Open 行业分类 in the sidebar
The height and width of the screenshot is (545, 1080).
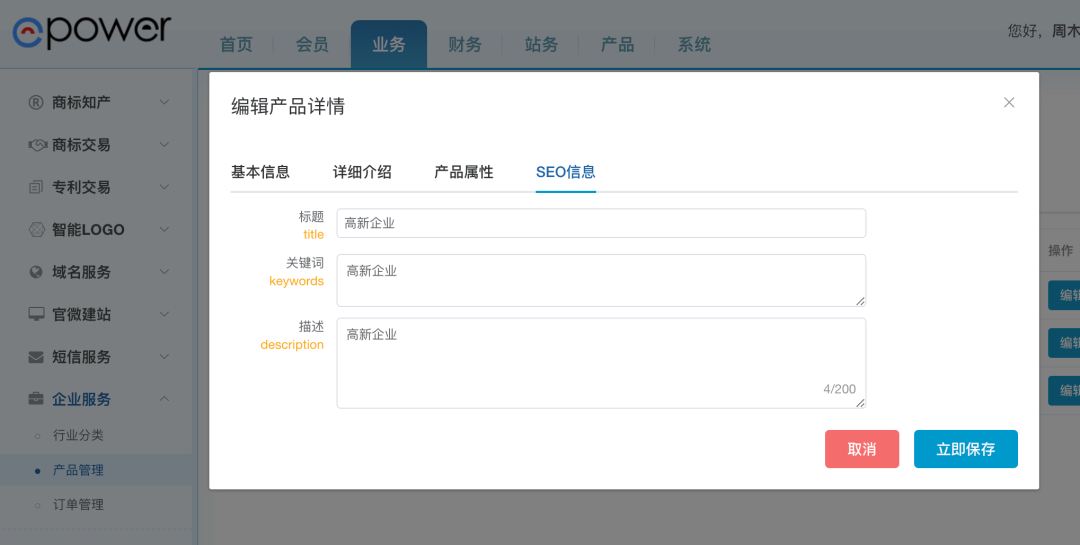tap(78, 435)
